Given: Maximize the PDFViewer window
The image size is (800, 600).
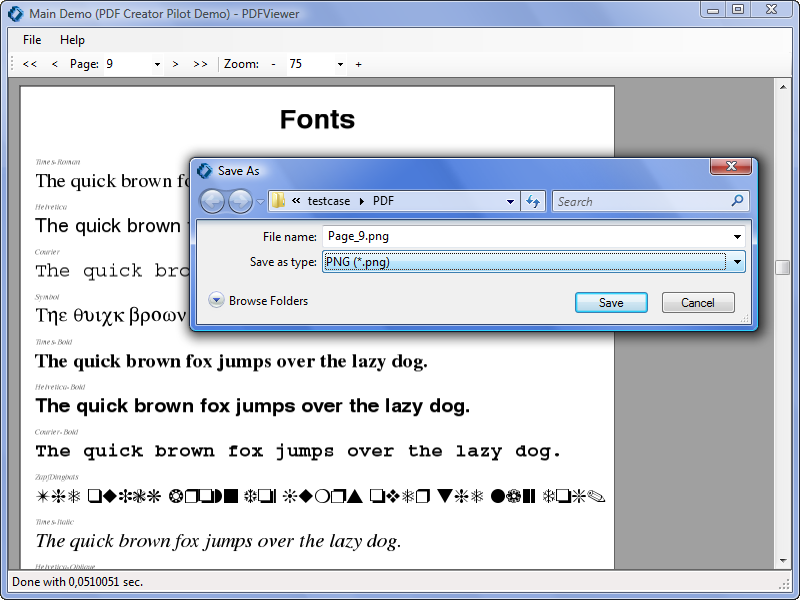Looking at the screenshot, I should tap(738, 9).
